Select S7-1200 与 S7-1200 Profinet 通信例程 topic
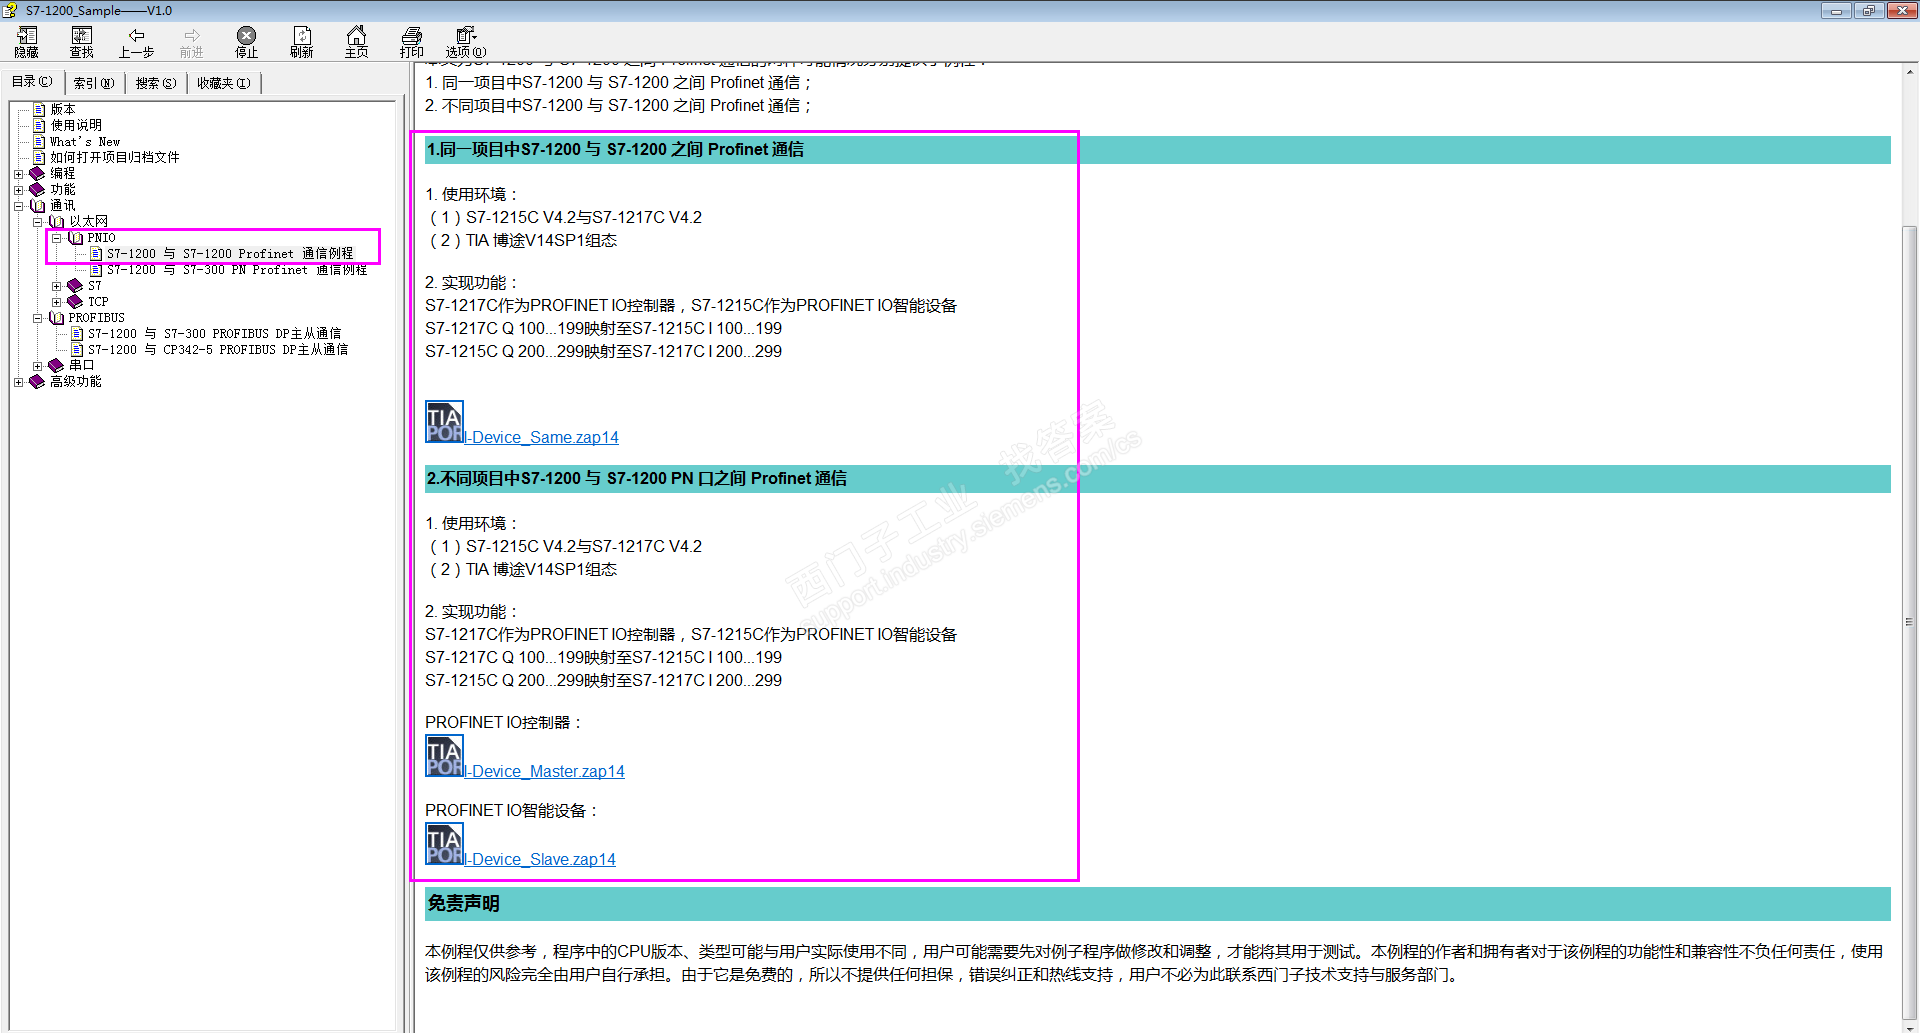Image resolution: width=1920 pixels, height=1033 pixels. click(230, 253)
